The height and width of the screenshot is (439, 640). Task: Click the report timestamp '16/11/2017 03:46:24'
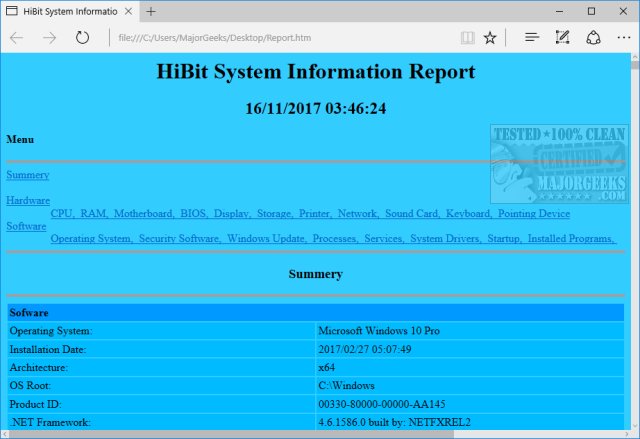[x=316, y=109]
